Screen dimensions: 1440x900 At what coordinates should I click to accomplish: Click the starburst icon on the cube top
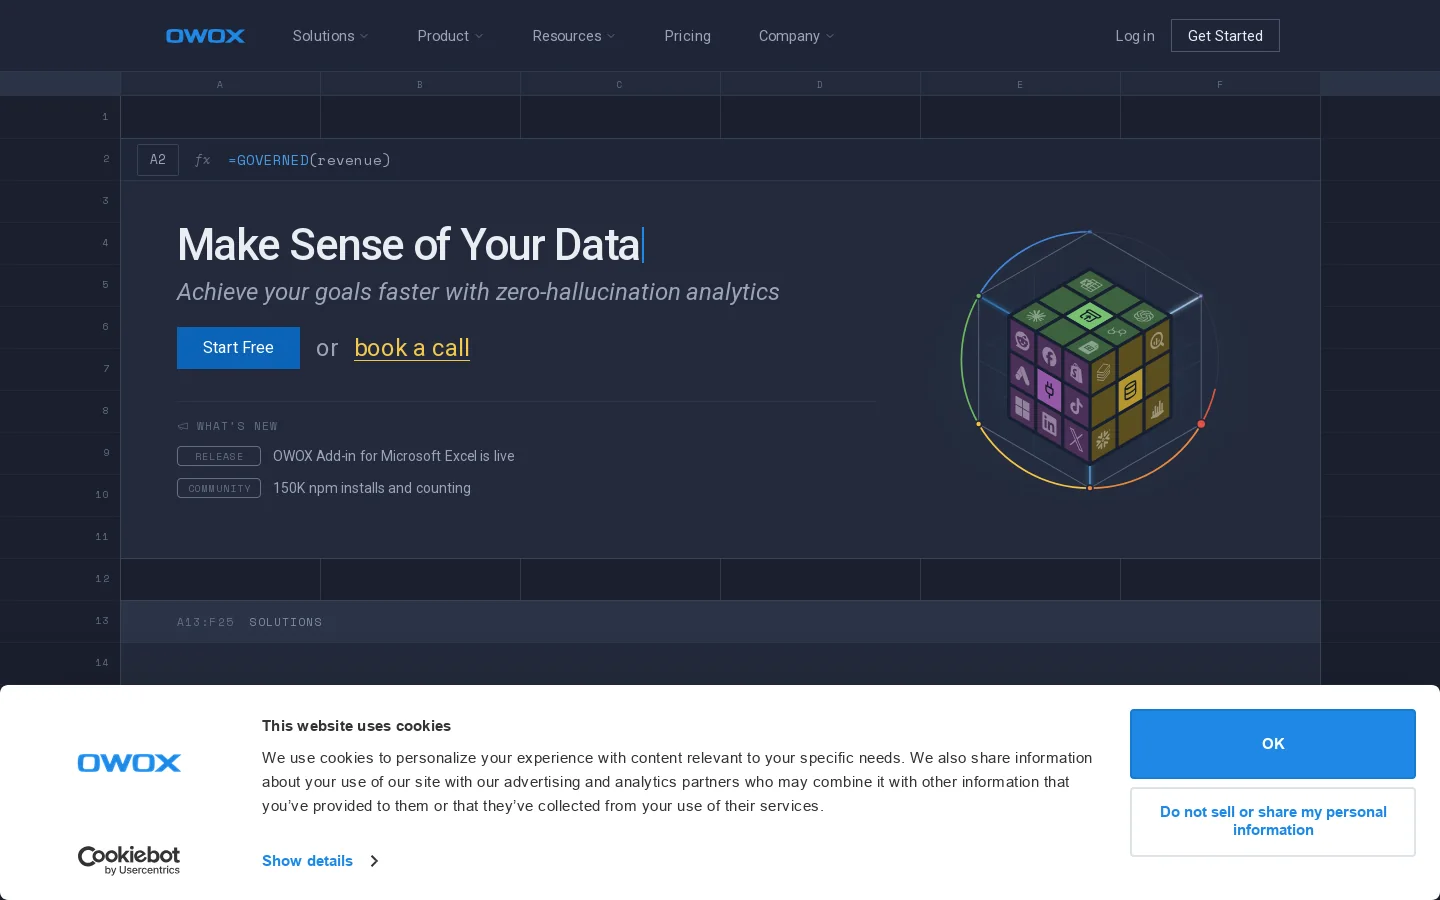[x=1036, y=315]
